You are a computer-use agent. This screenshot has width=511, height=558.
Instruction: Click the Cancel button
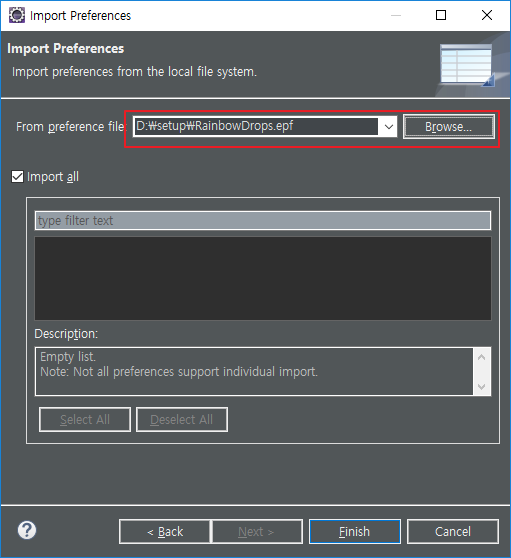[x=453, y=532]
